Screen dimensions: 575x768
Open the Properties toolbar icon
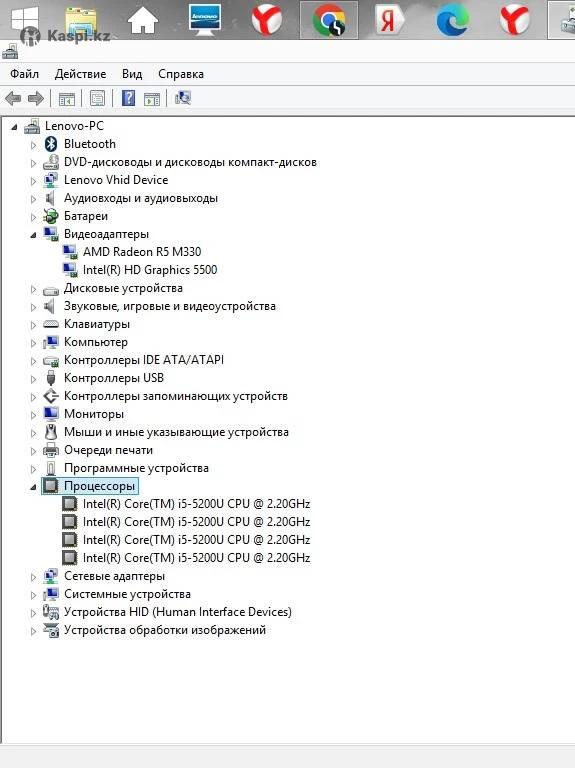pos(97,98)
